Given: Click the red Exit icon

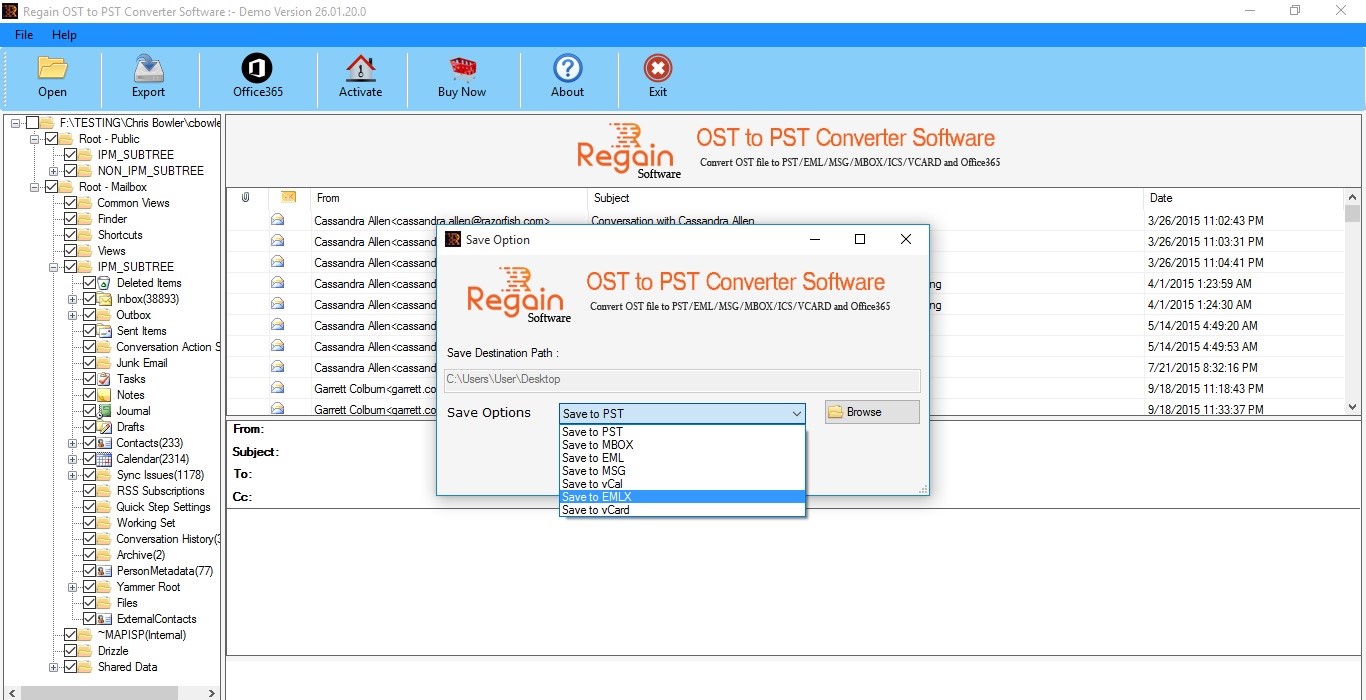Looking at the screenshot, I should [657, 68].
